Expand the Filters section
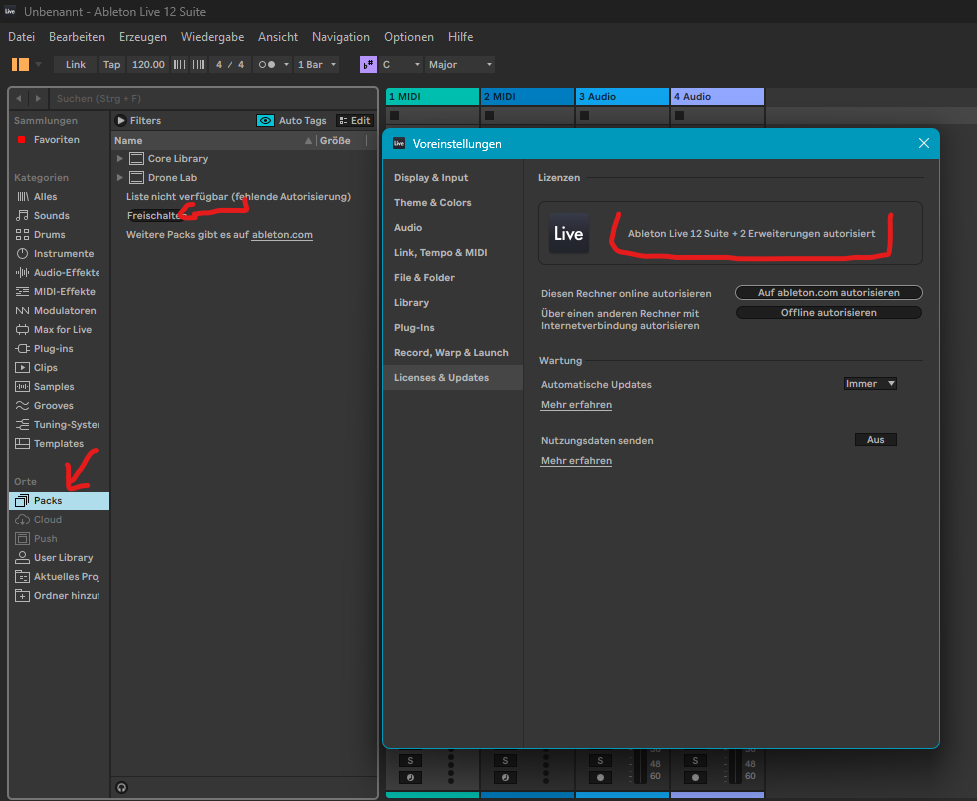The height and width of the screenshot is (801, 977). [x=122, y=121]
